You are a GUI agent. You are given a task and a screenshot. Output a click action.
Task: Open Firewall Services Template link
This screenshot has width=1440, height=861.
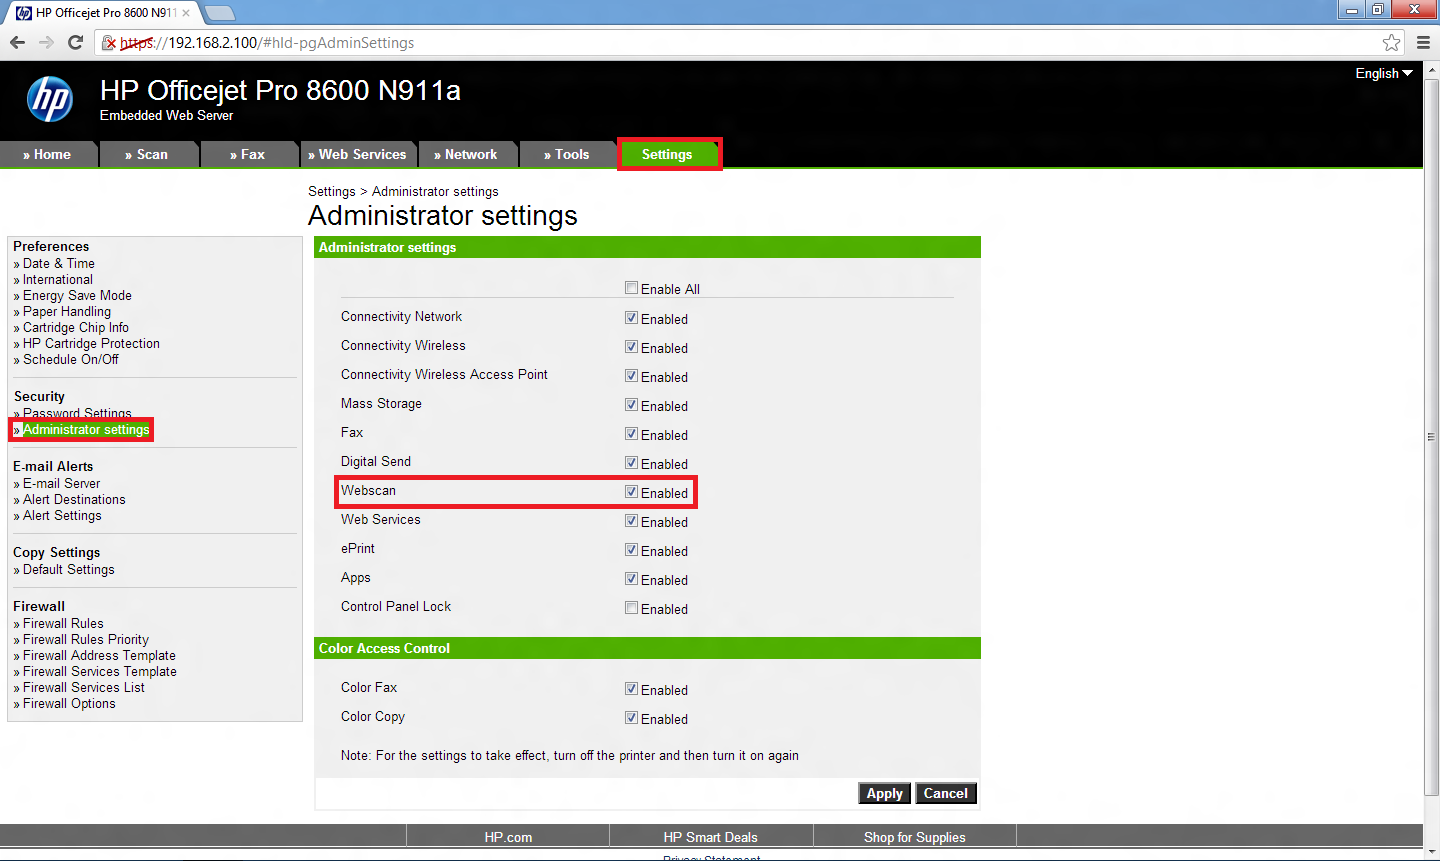pos(100,672)
